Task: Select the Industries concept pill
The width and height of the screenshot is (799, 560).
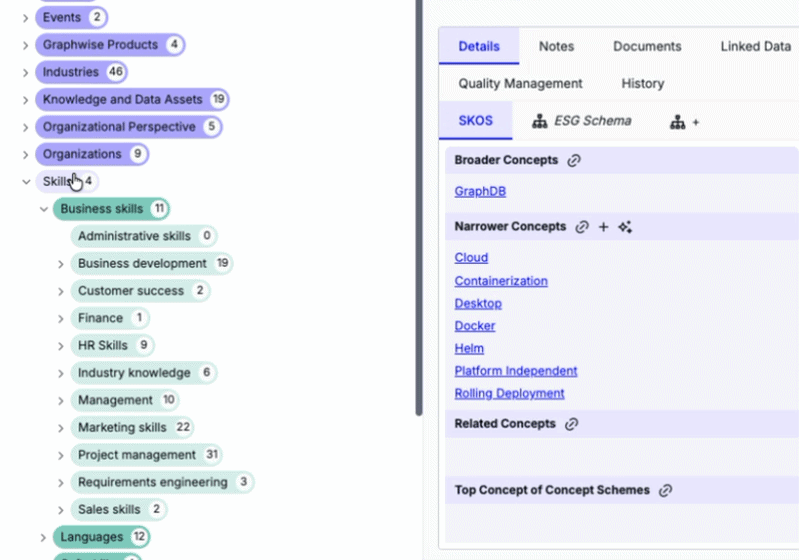Action: click(x=81, y=72)
